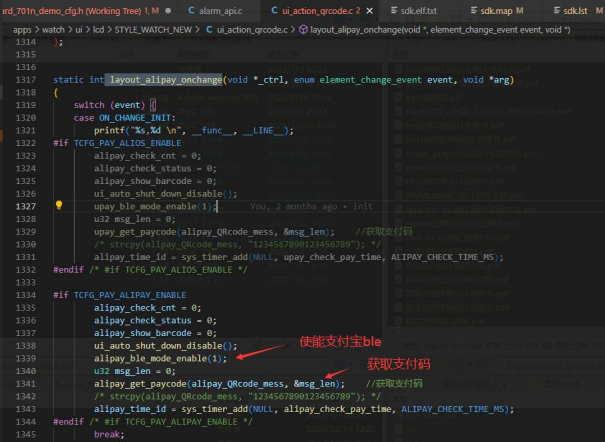Viewport: 605px width, 442px height.
Task: Click '#endif' on line 1332
Action: pos(68,270)
